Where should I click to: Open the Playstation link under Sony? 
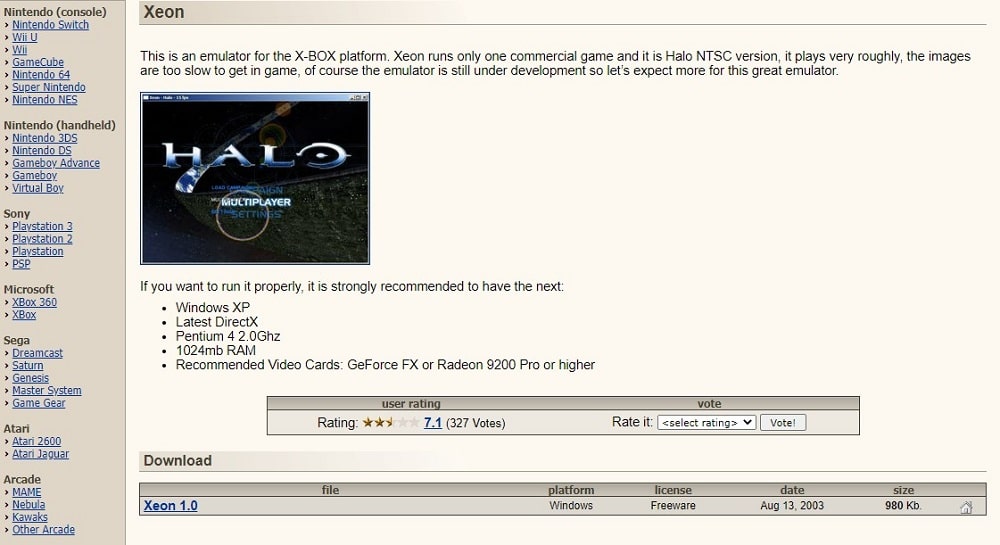38,251
